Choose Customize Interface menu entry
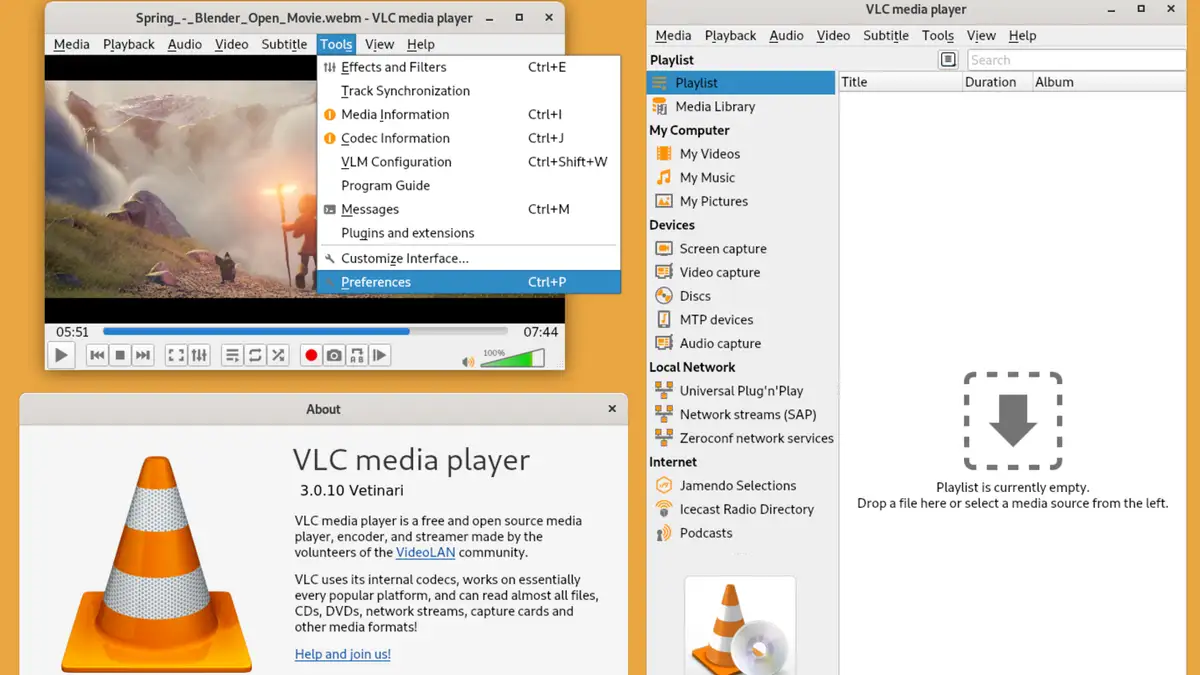This screenshot has width=1200, height=675. click(469, 258)
